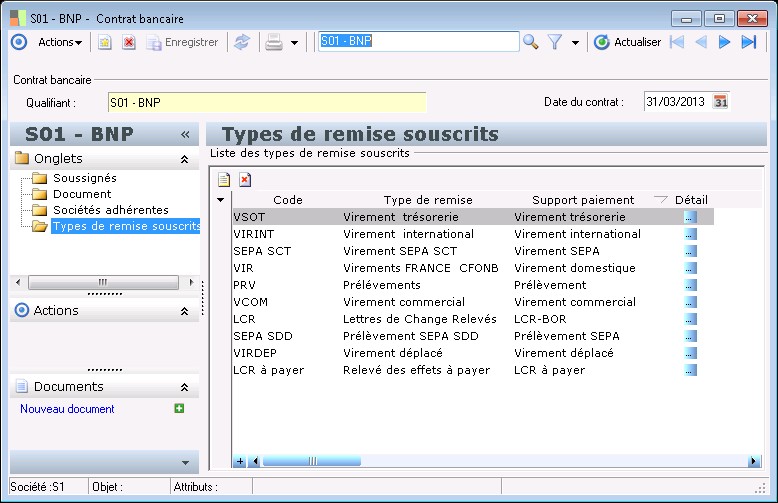
Task: Select Virements FRANCE CFONB cell
Action: (x=420, y=268)
